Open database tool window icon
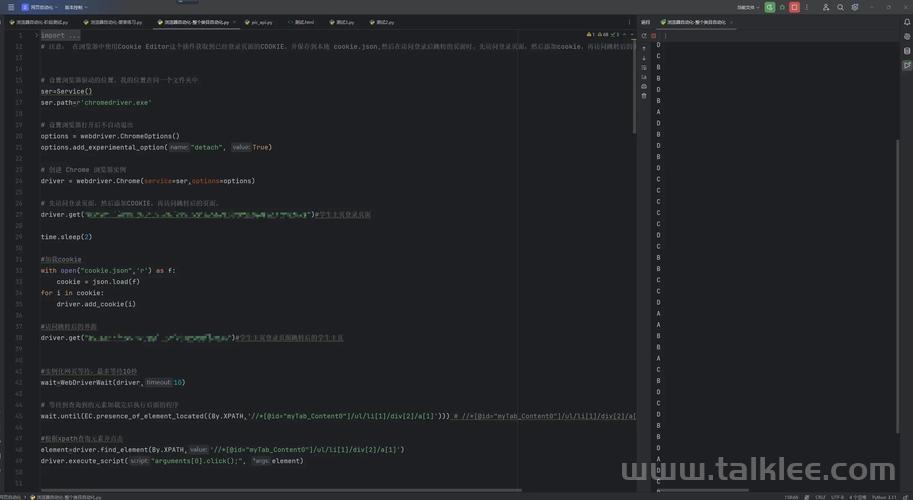 pos(907,51)
